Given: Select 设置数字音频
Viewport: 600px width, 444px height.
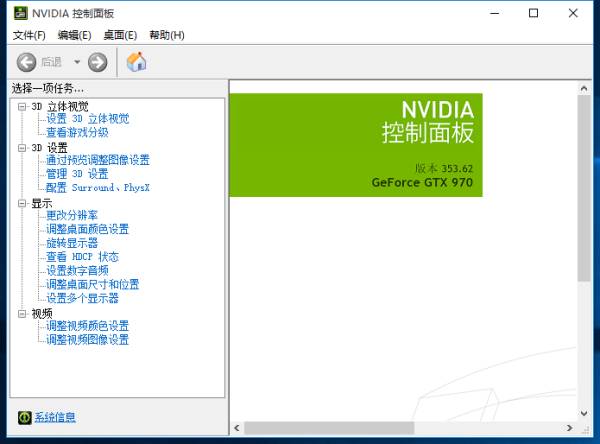Looking at the screenshot, I should point(77,271).
